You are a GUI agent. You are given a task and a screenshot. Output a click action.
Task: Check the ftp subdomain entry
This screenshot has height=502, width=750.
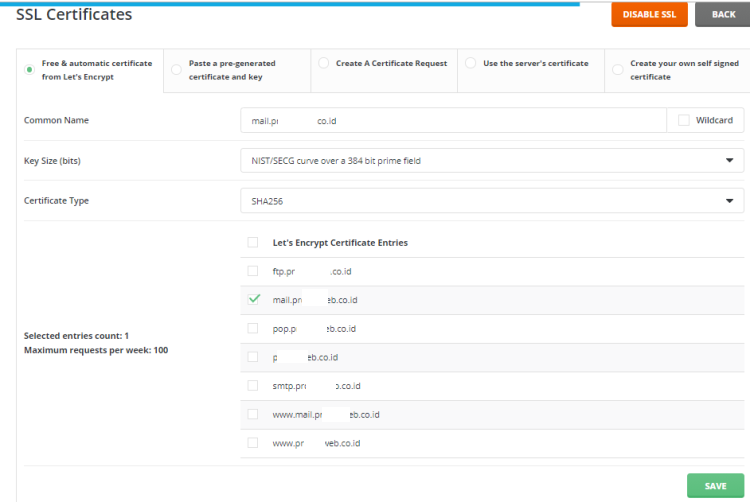pyautogui.click(x=253, y=271)
